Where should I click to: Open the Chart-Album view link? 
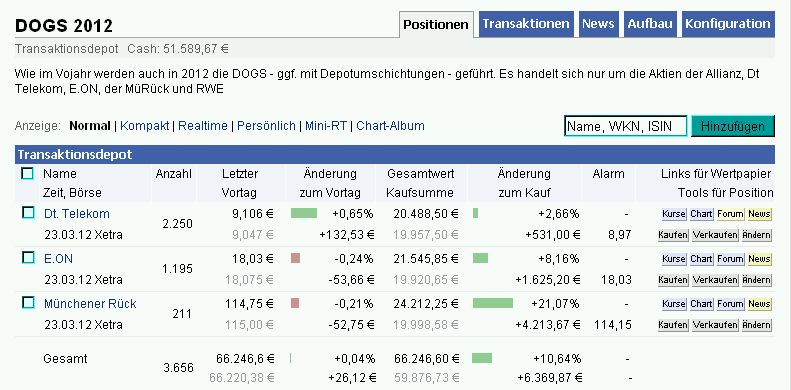[390, 126]
